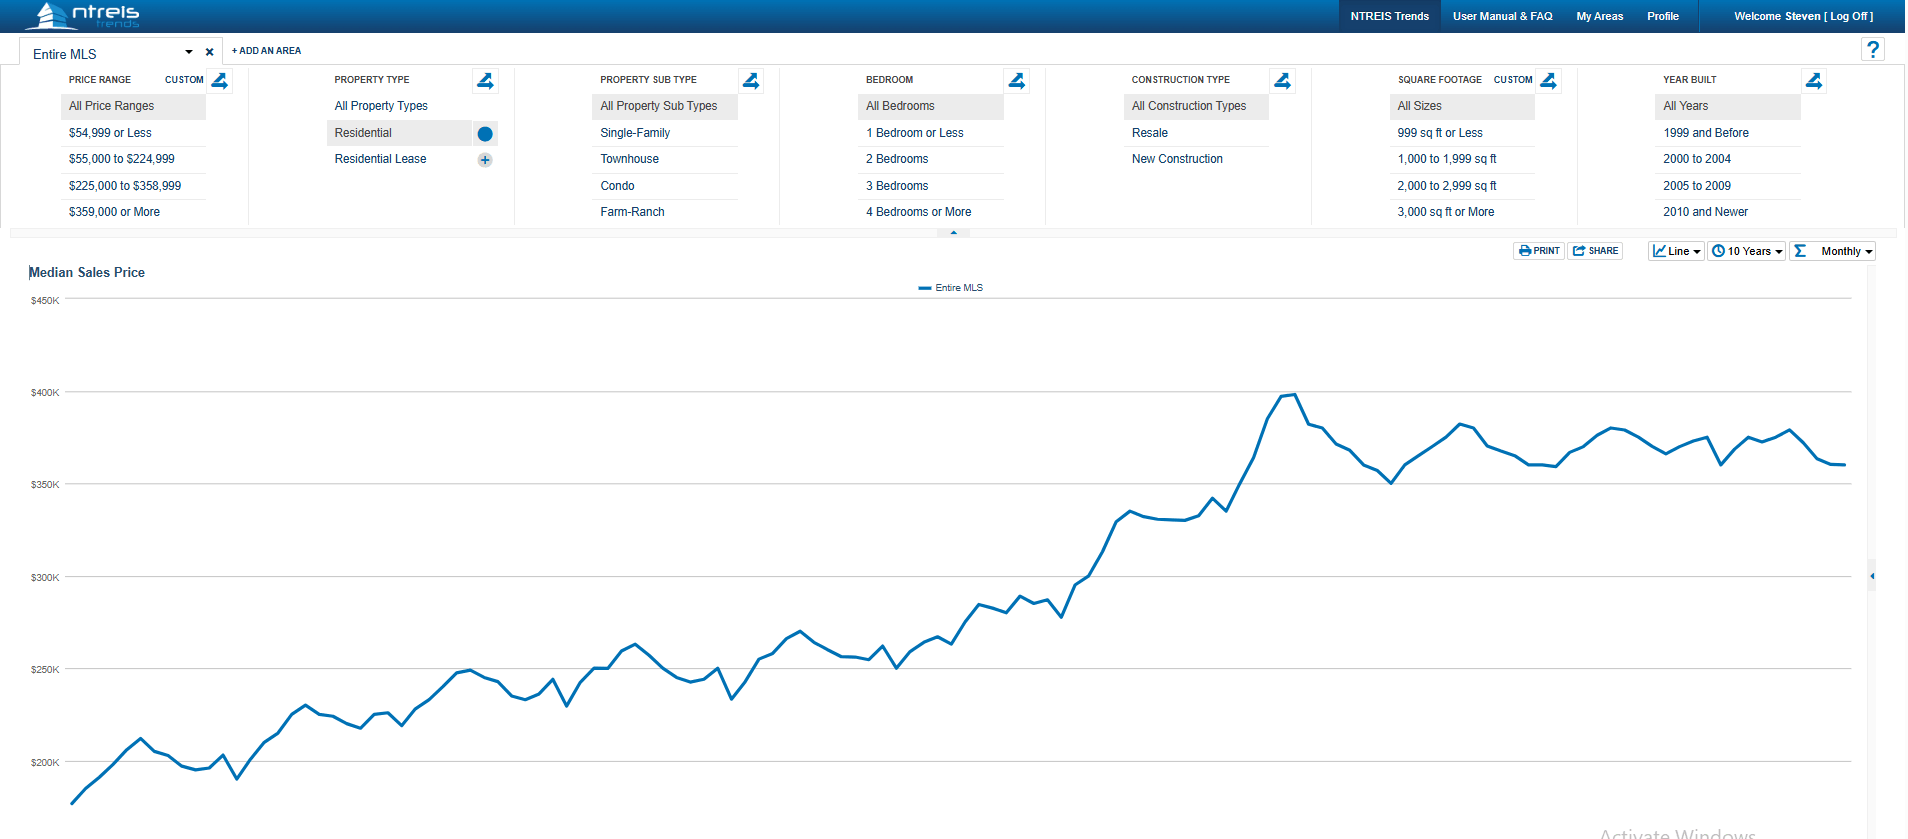Toggle the Residential property type circle
The image size is (1908, 839).
coord(485,134)
